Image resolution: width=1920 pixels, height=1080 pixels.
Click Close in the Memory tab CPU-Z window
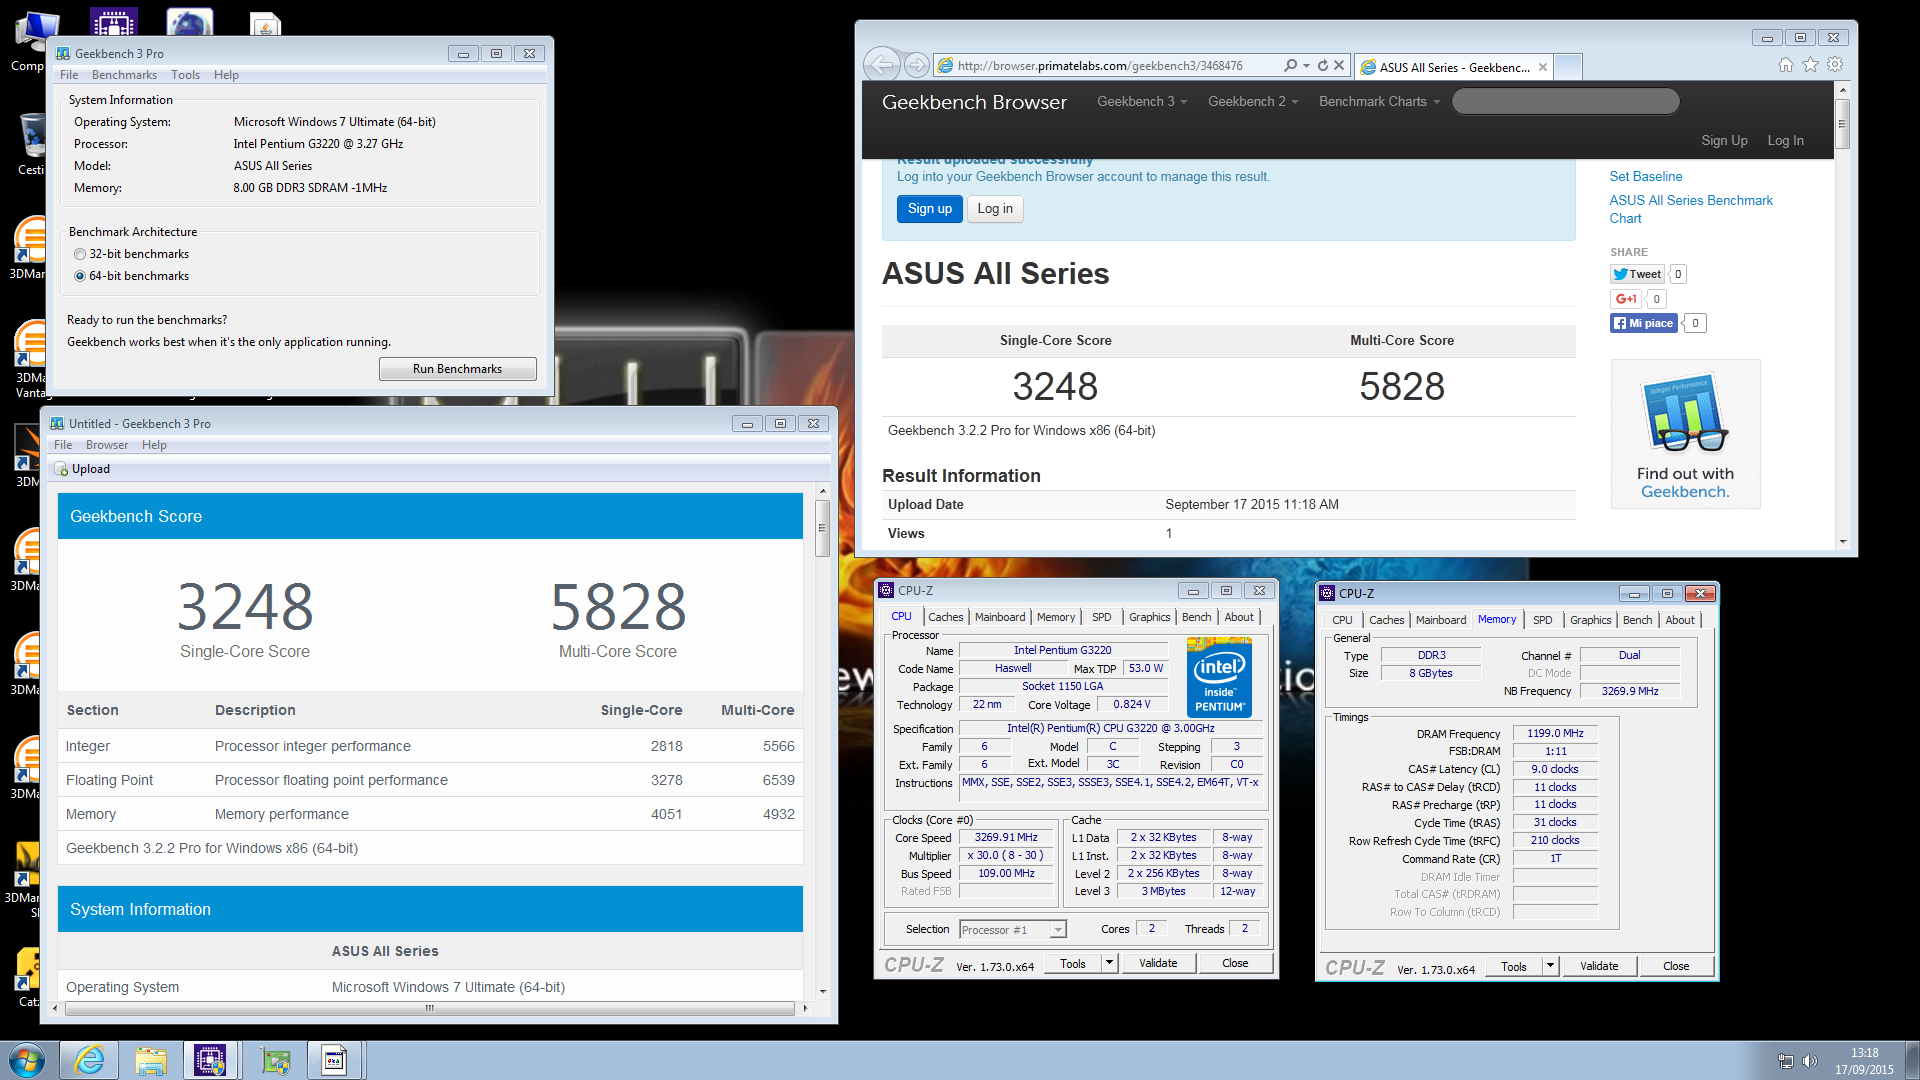point(1676,966)
